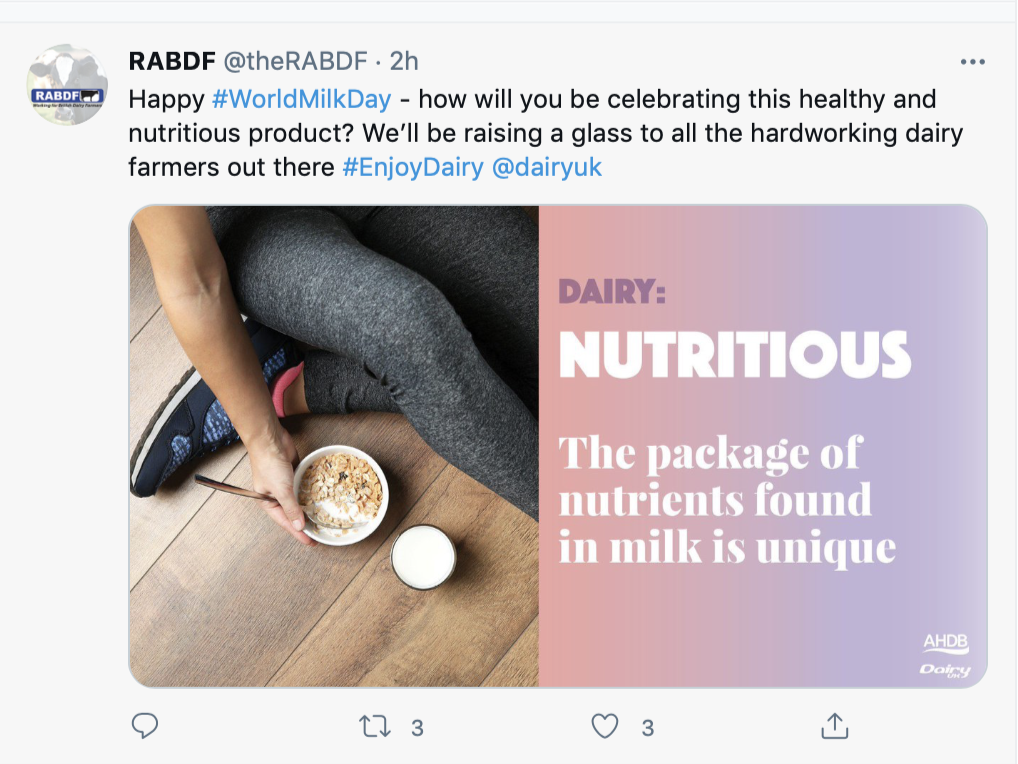
Task: Click the Dairy UK logo in the image
Action: pos(945,669)
